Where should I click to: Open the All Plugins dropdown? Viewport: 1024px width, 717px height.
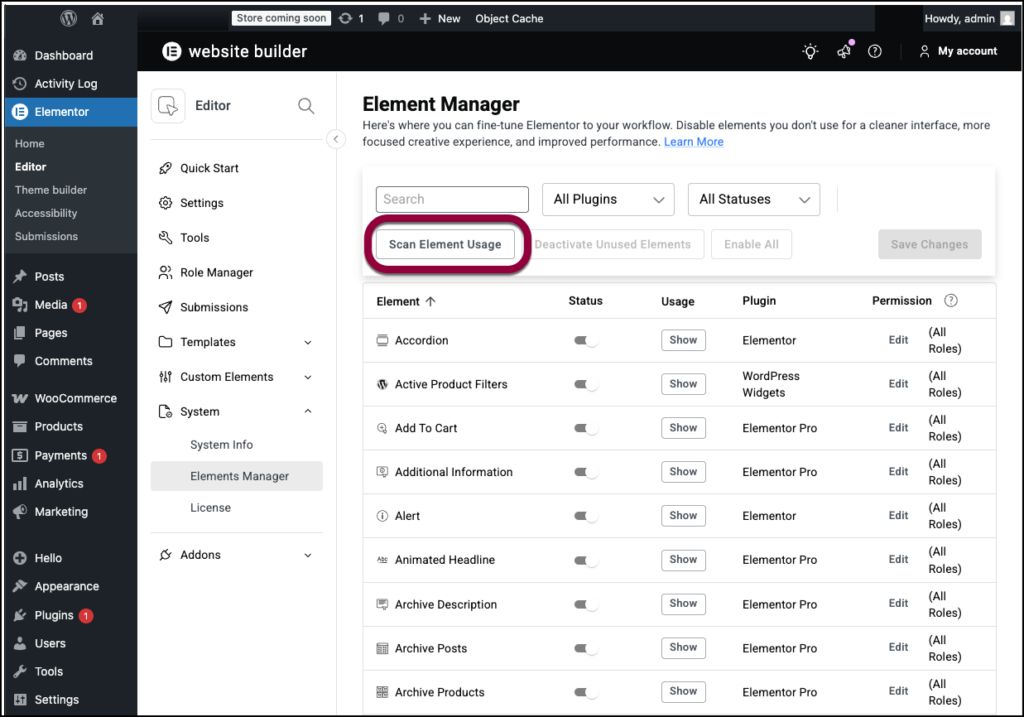pos(607,199)
